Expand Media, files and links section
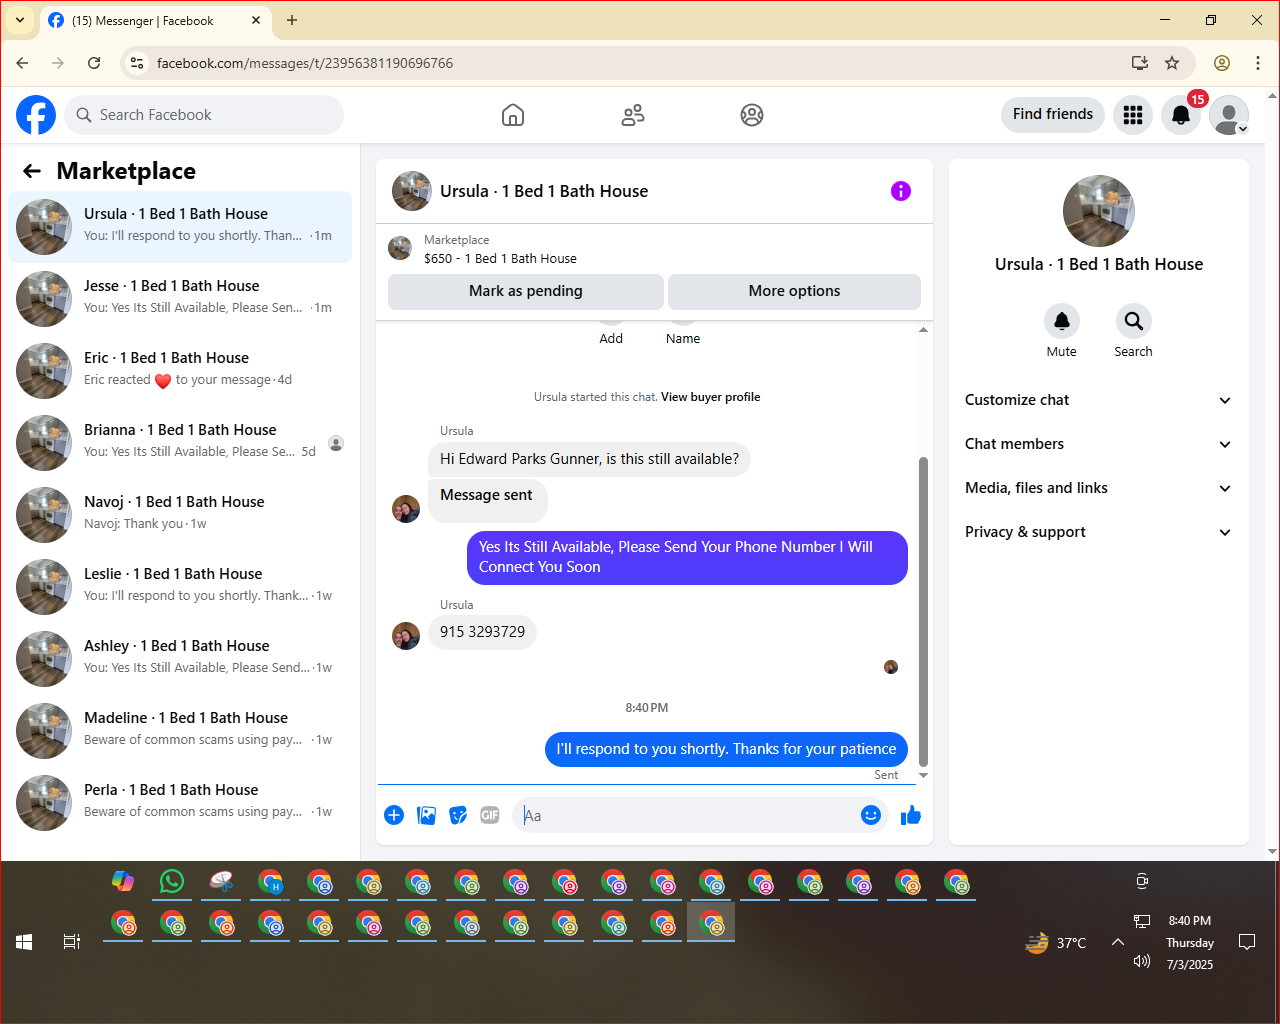 pyautogui.click(x=1099, y=488)
